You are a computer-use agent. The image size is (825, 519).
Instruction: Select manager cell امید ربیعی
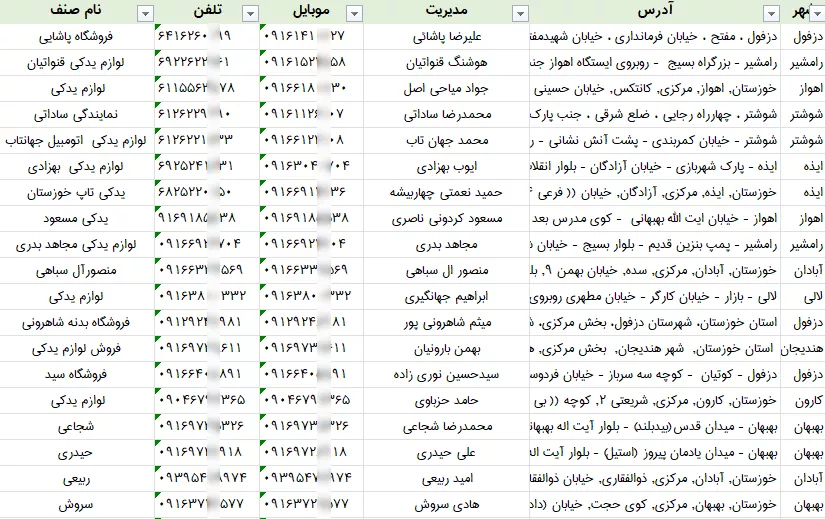click(x=447, y=478)
